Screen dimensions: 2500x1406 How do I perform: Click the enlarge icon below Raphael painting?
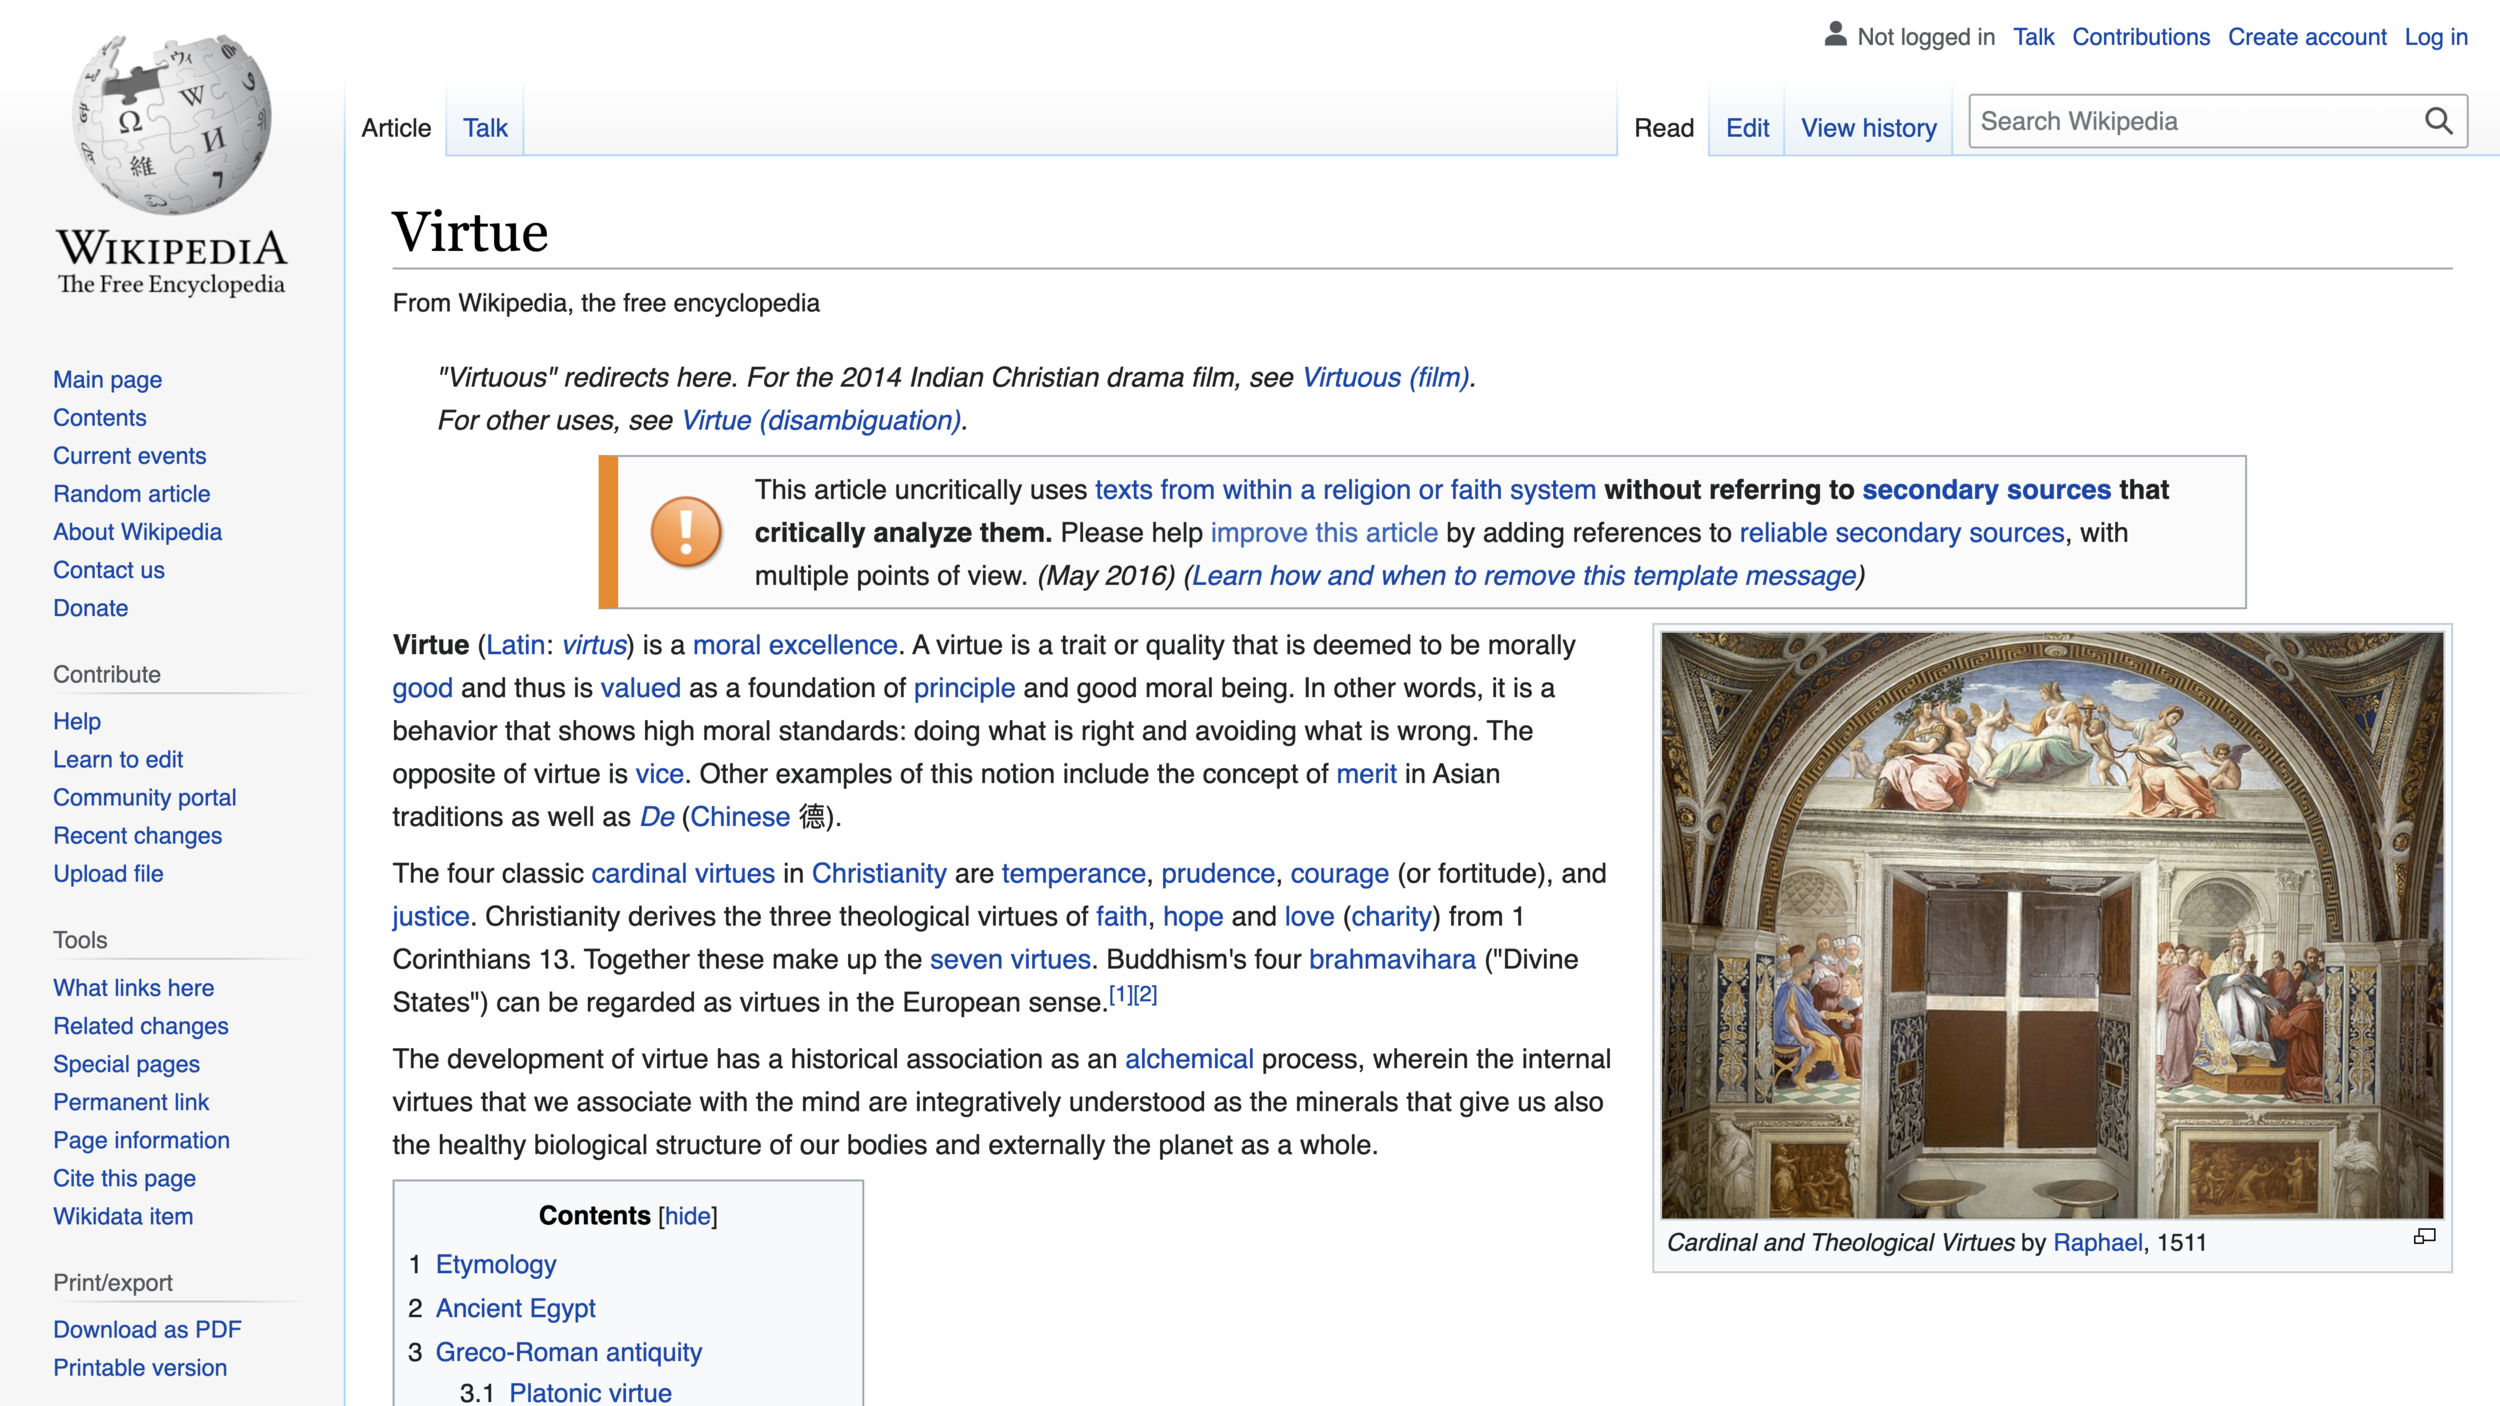point(2424,1237)
